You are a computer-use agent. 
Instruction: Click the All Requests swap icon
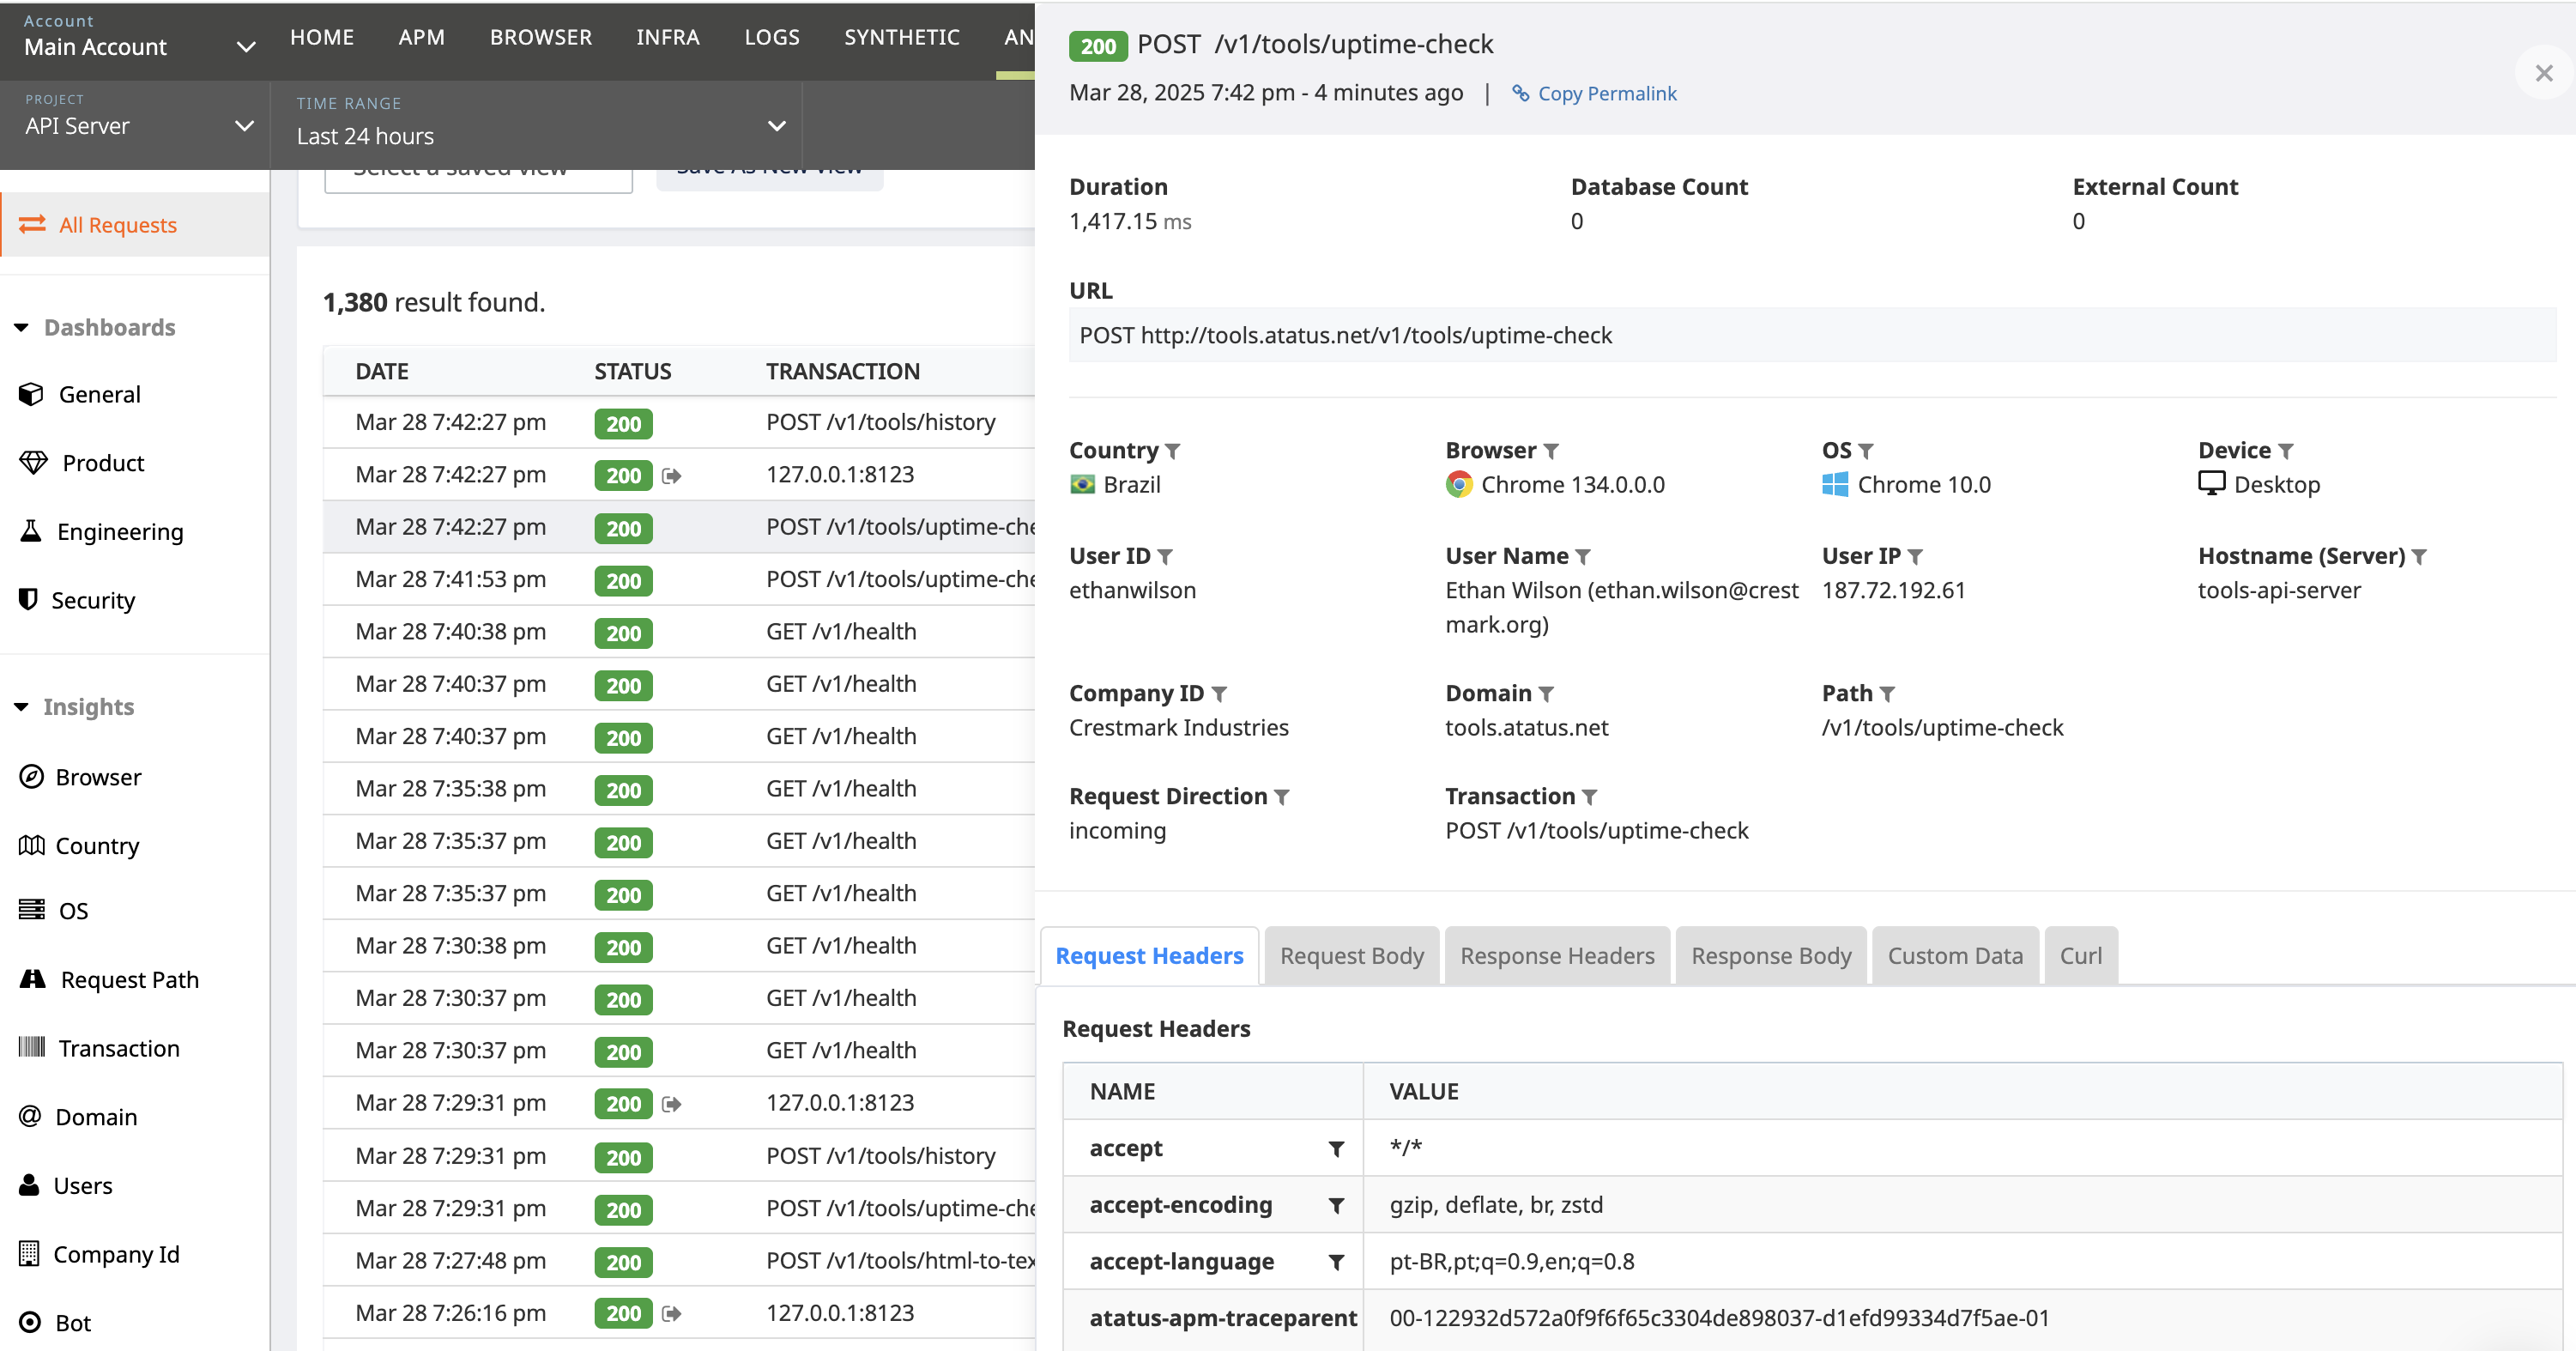[x=33, y=225]
